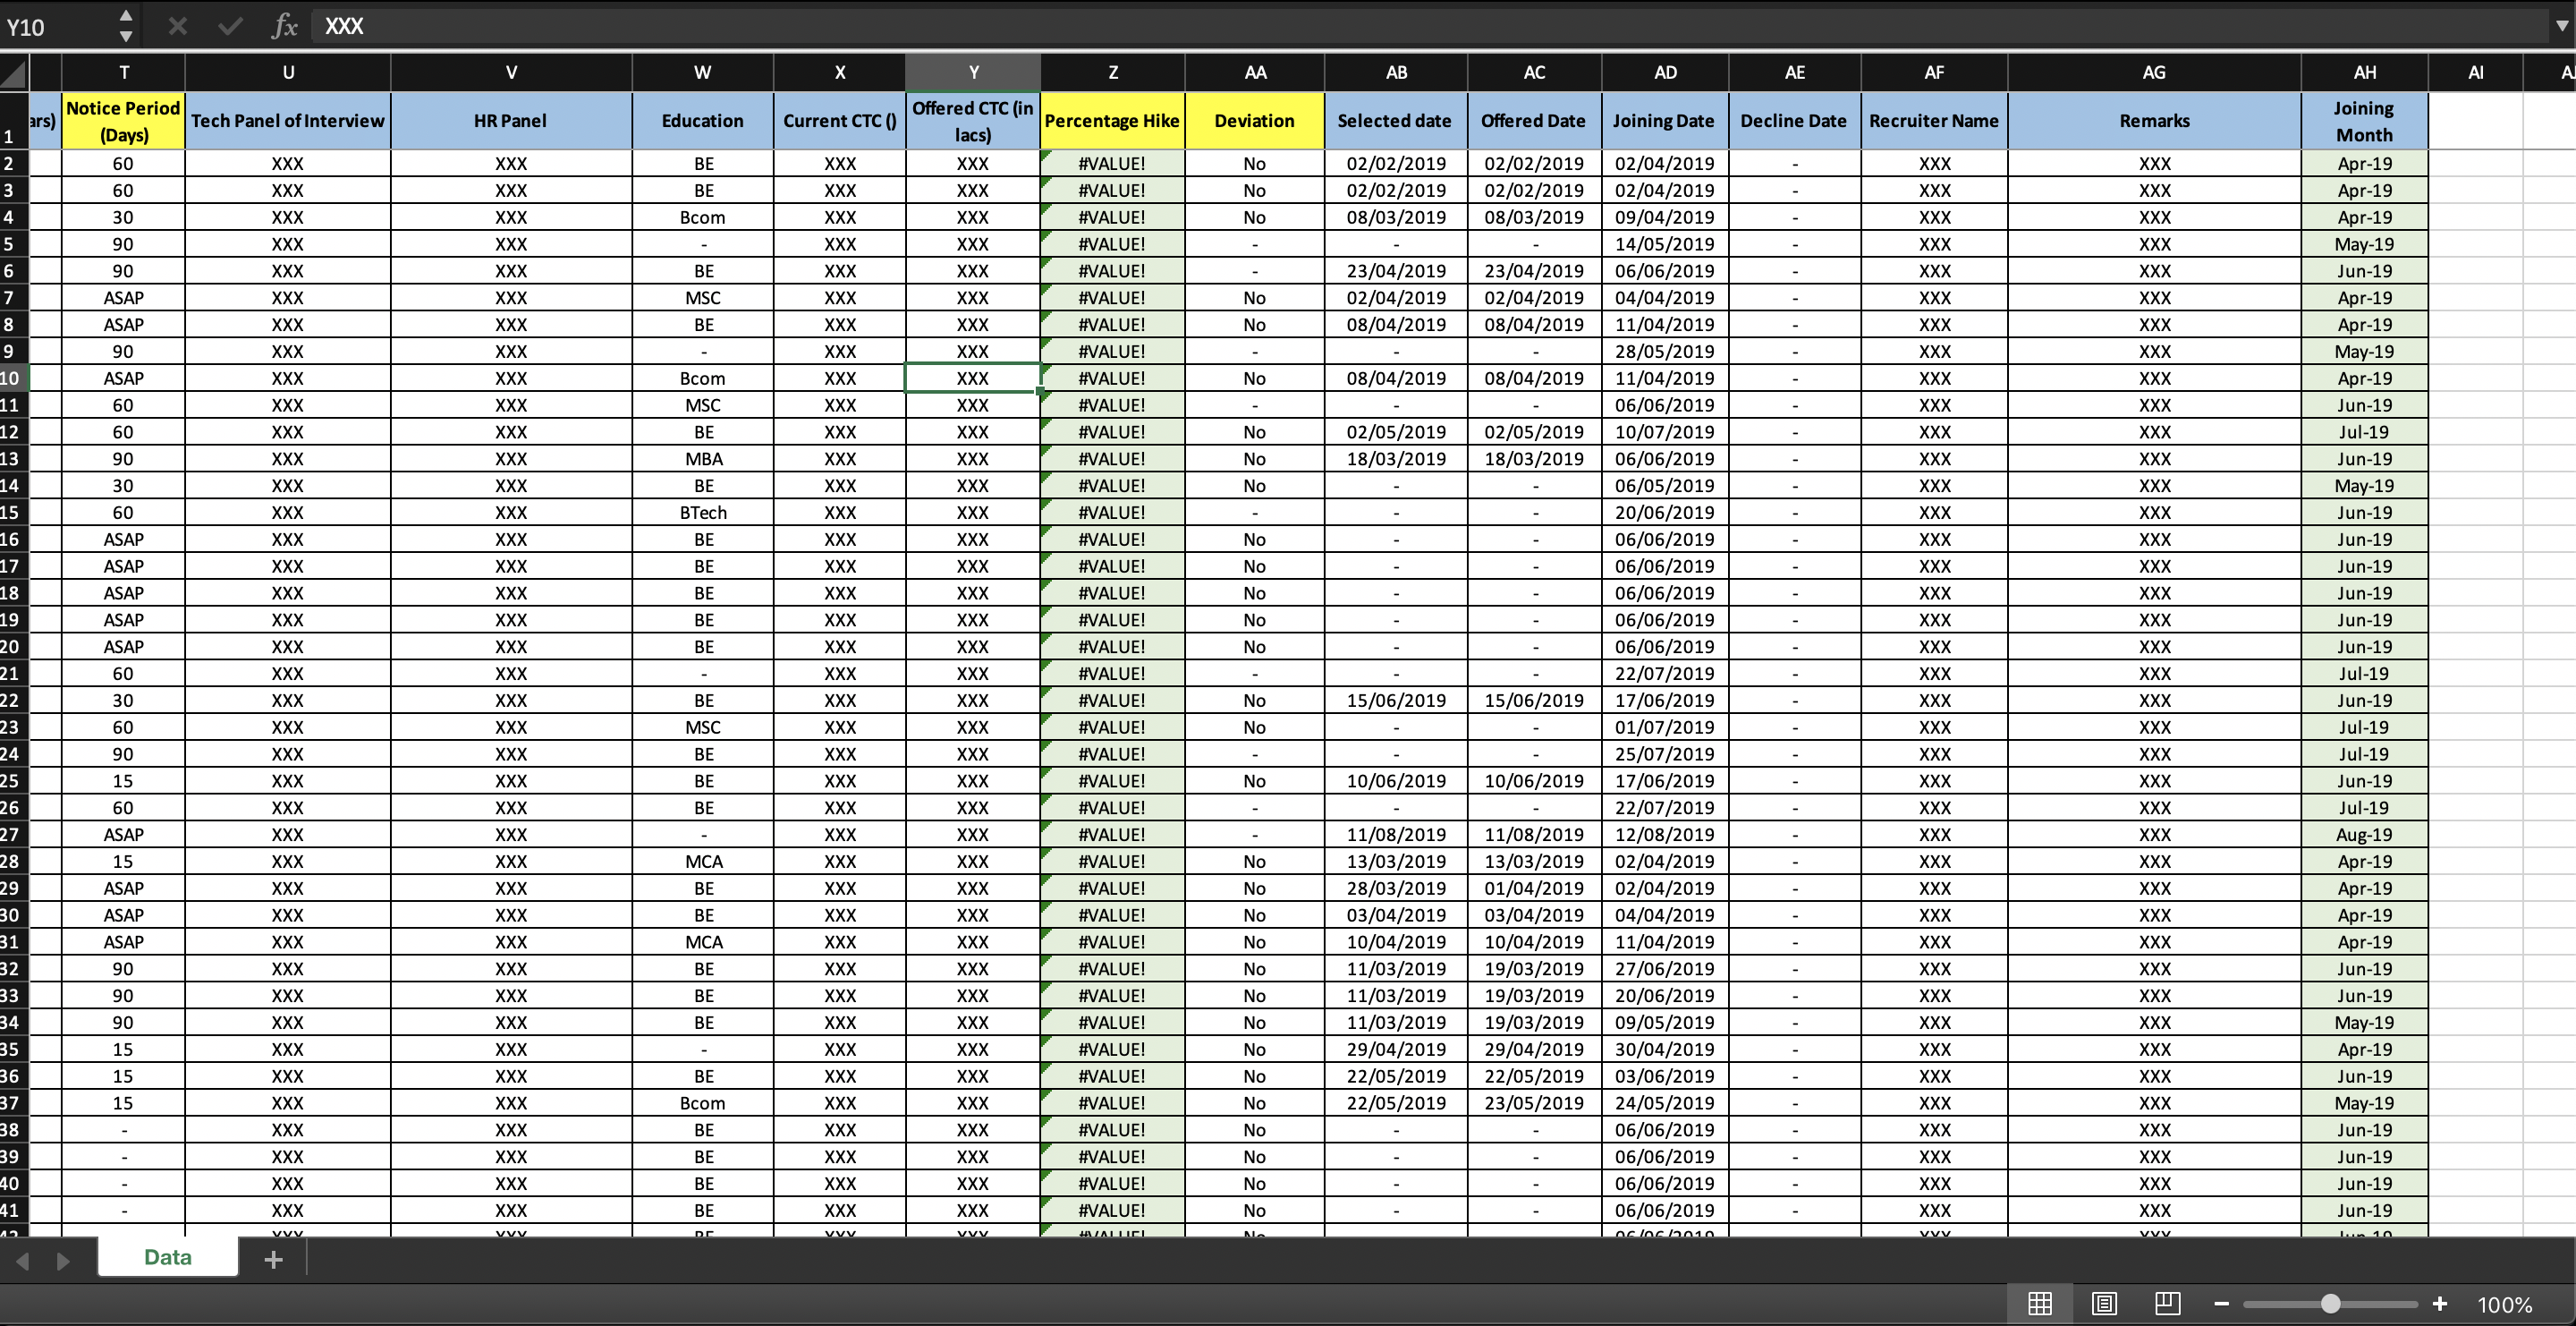Switch to Normal view icon
This screenshot has width=2576, height=1326.
pos(2040,1303)
